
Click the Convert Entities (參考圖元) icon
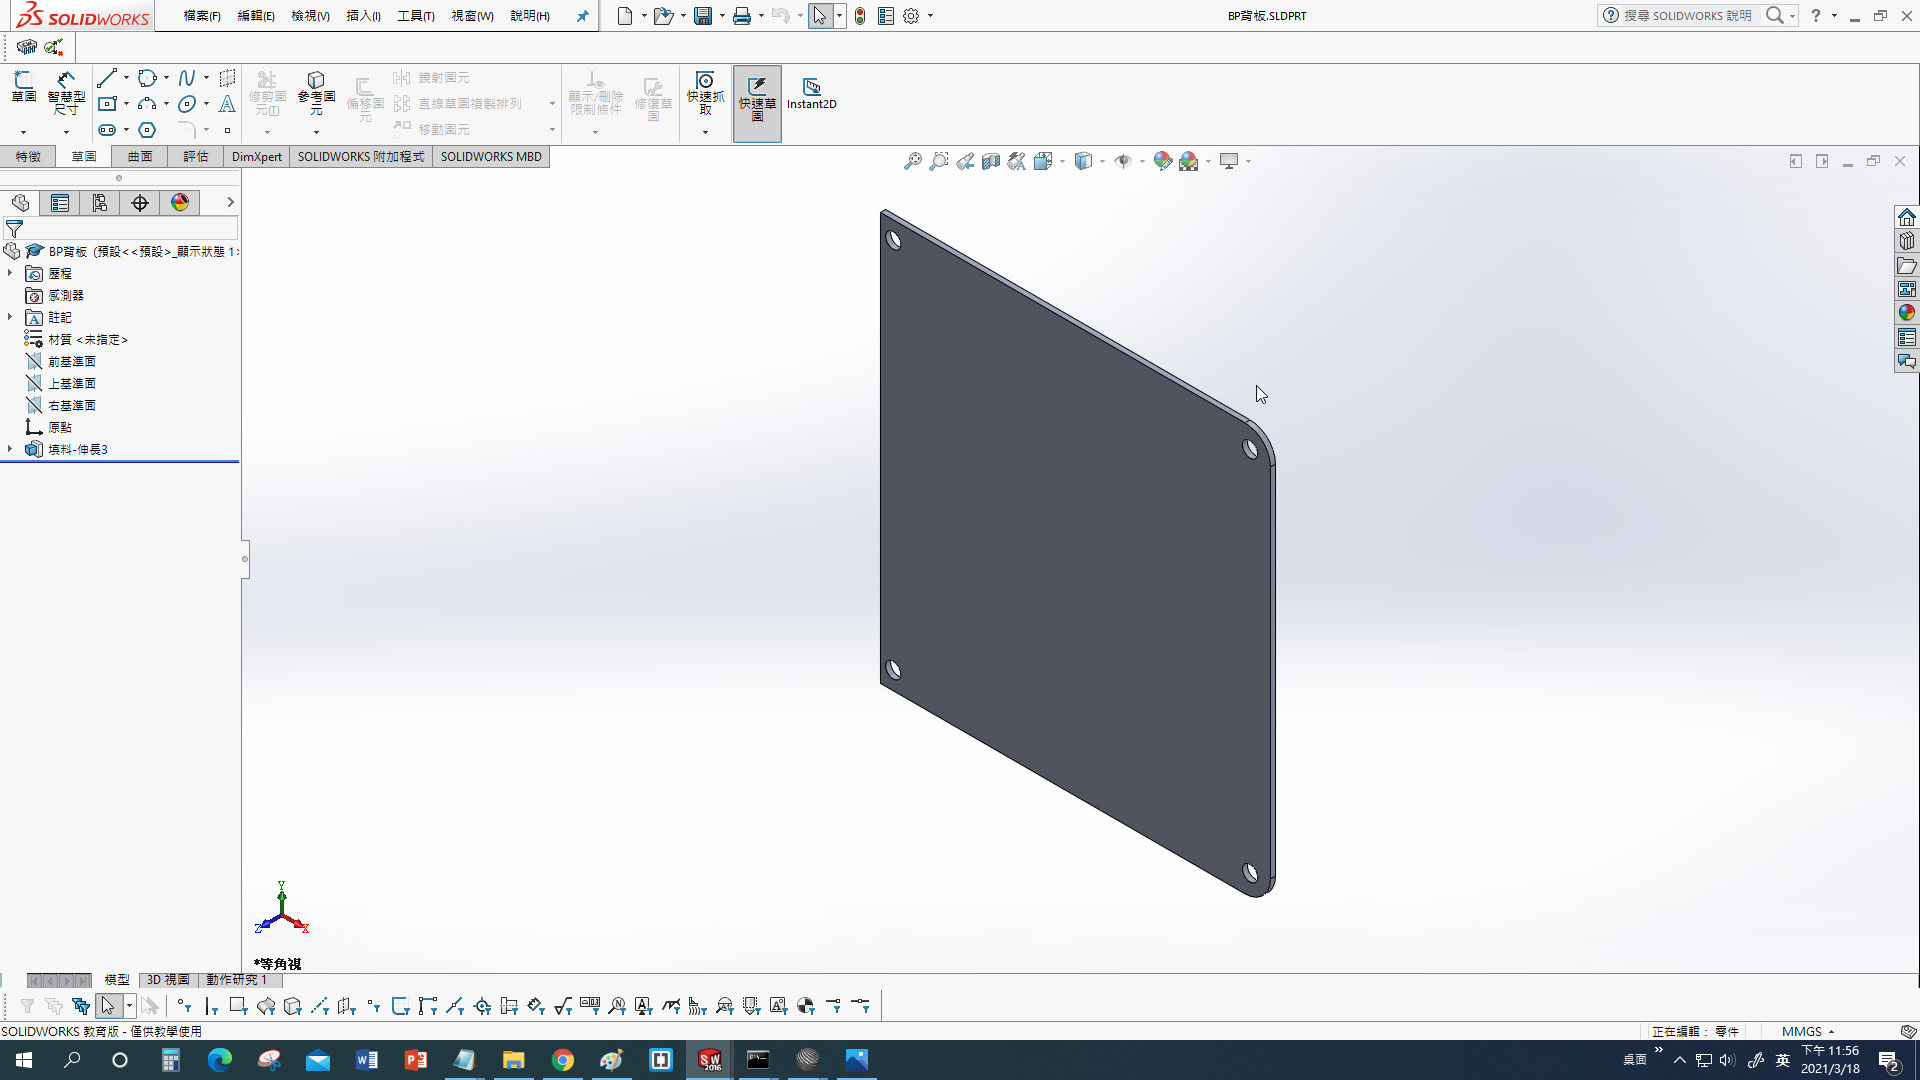tap(316, 93)
